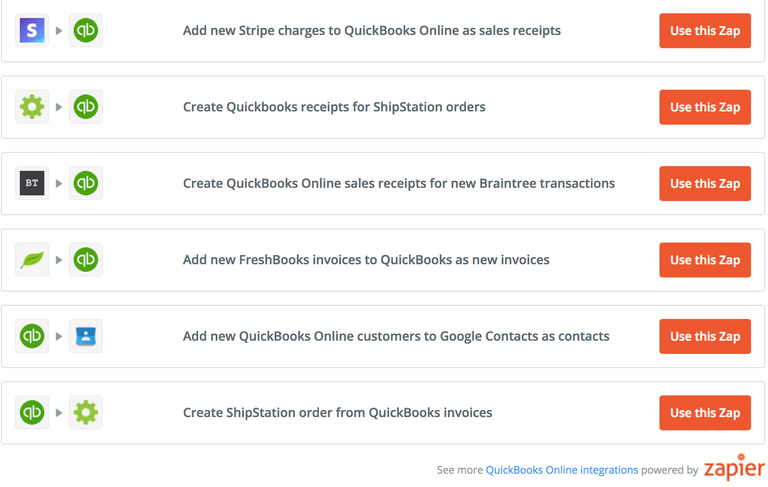Screen dimensions: 768x487
Task: Click the Stripe icon in first Zap
Action: coord(32,31)
